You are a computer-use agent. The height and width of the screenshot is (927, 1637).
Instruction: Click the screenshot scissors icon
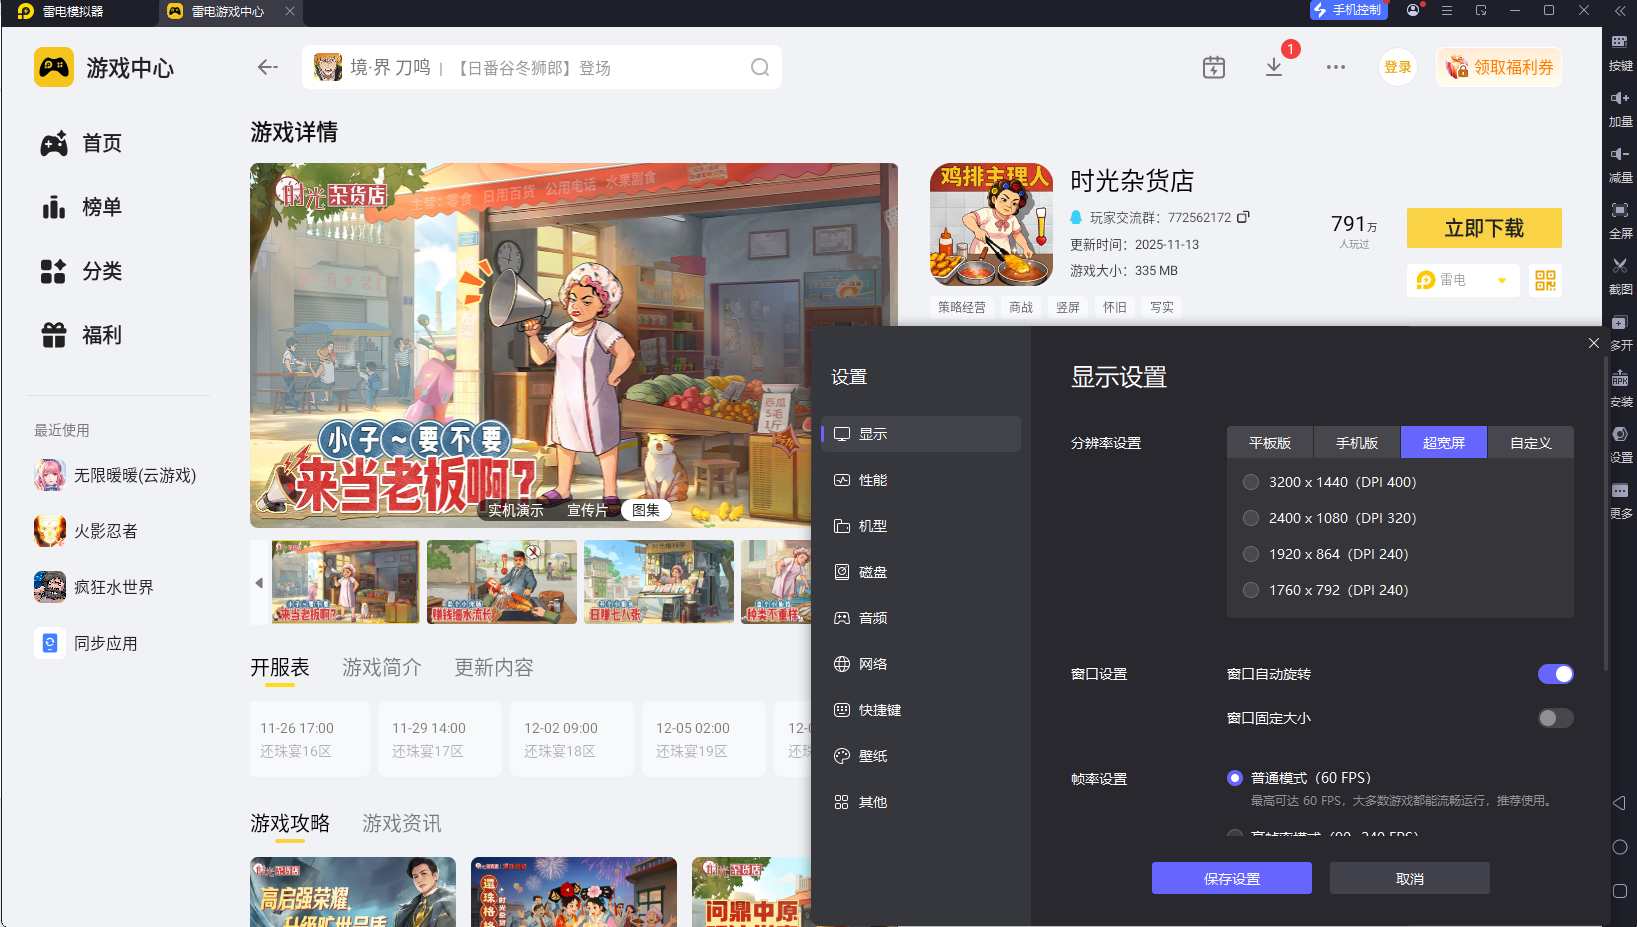click(x=1620, y=266)
